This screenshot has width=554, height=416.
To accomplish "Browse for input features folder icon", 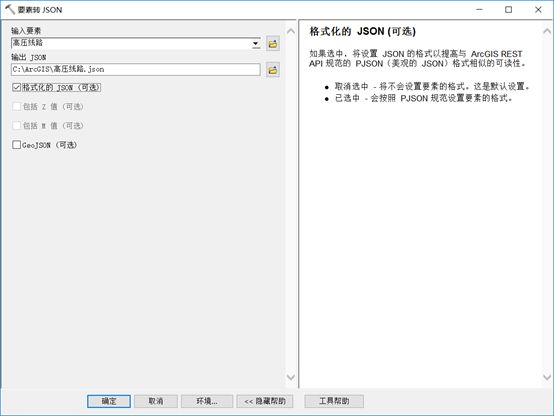I will tap(273, 44).
